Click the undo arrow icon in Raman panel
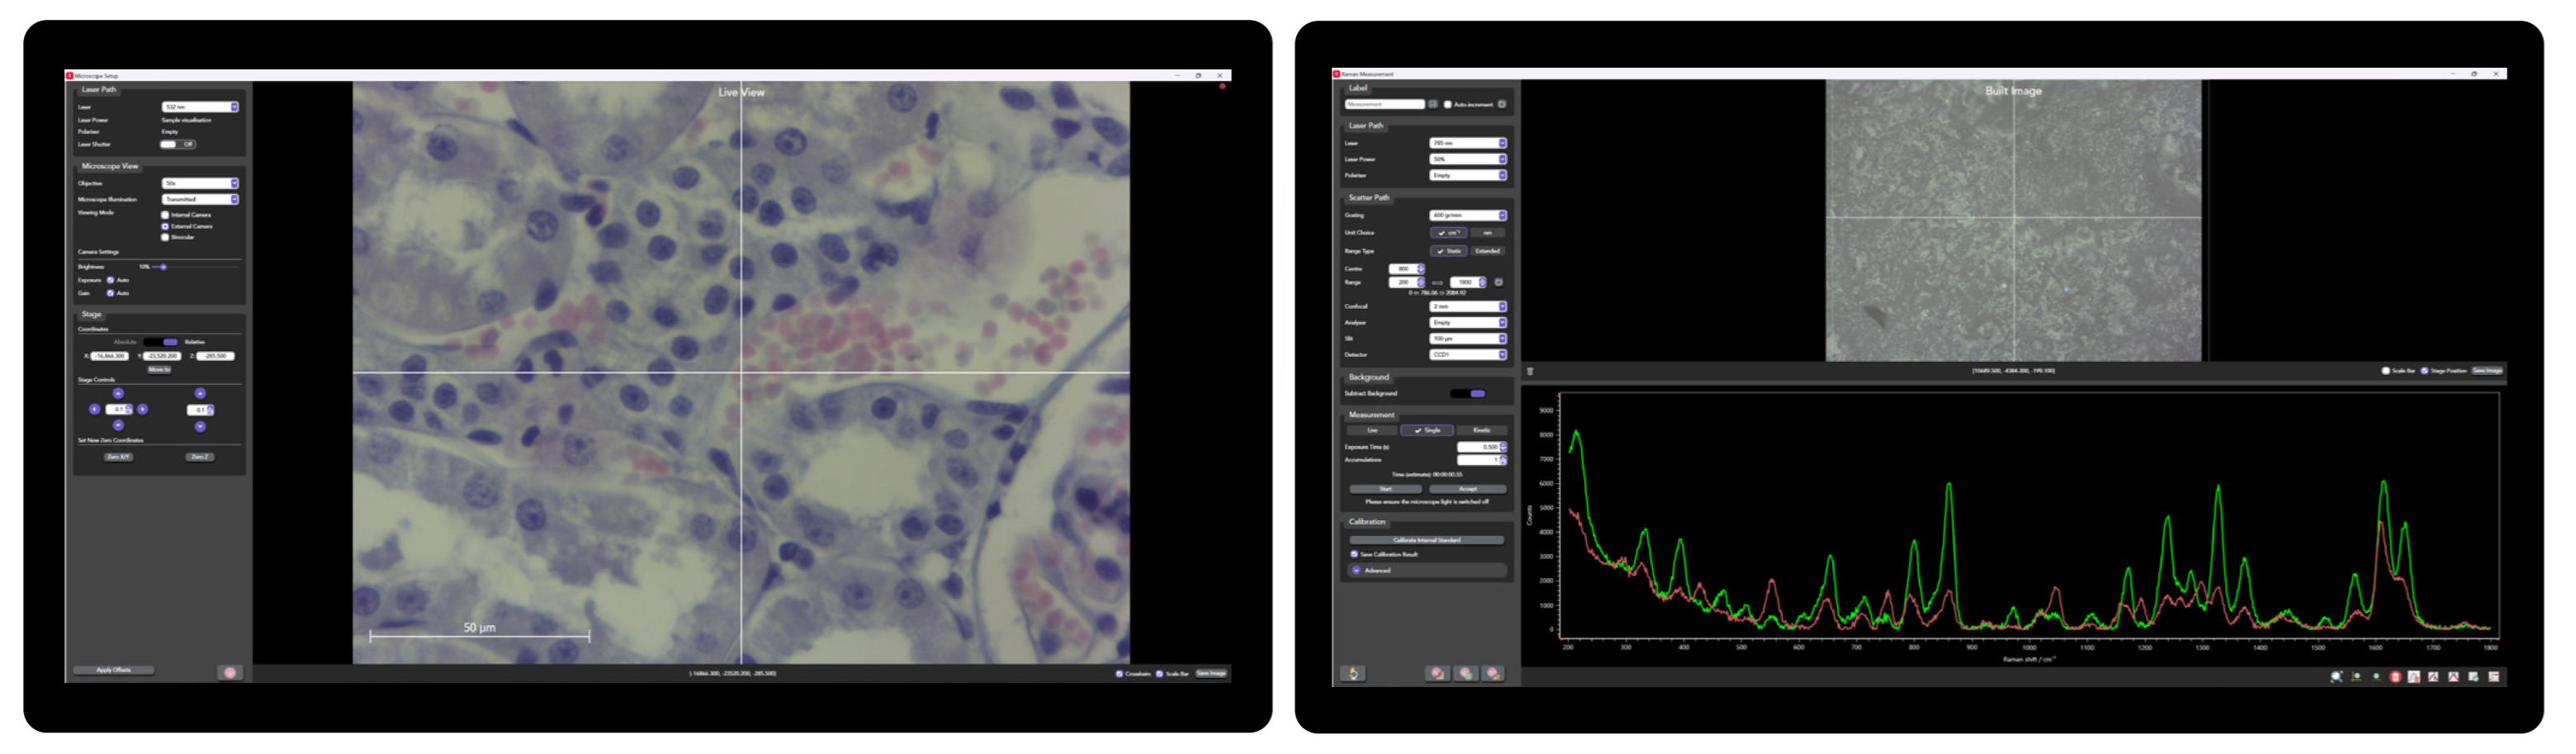2576x754 pixels. 1353,674
